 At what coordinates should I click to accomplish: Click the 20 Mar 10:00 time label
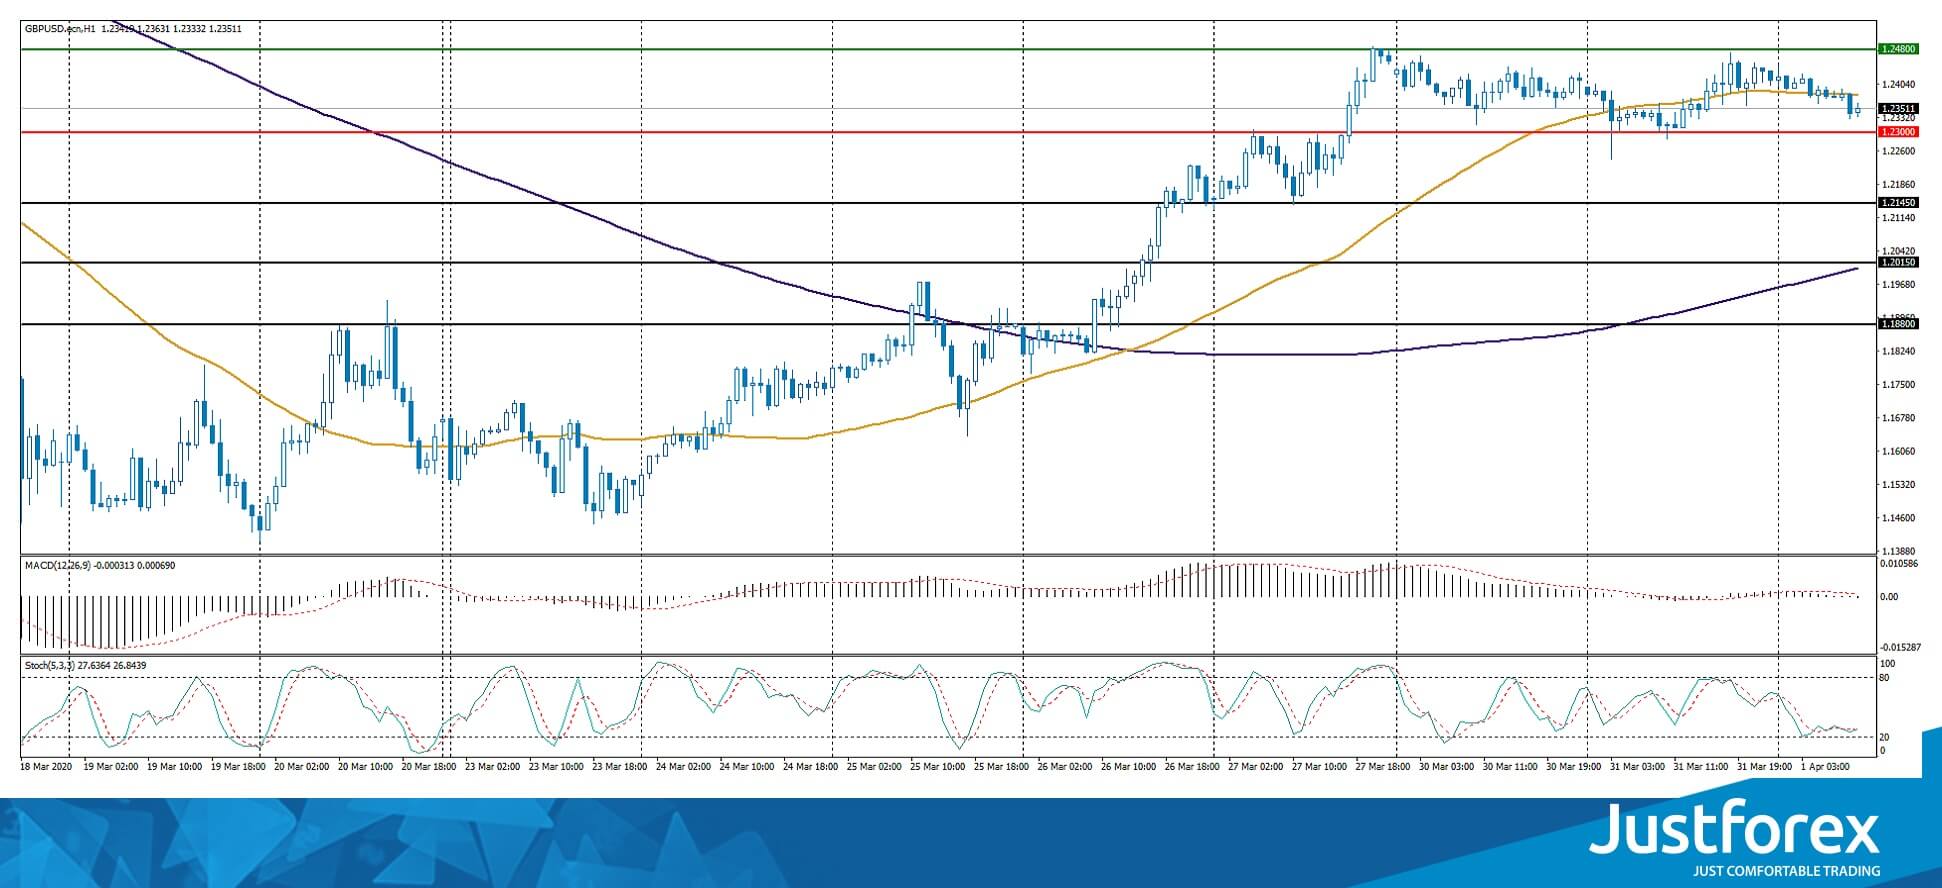click(x=366, y=767)
